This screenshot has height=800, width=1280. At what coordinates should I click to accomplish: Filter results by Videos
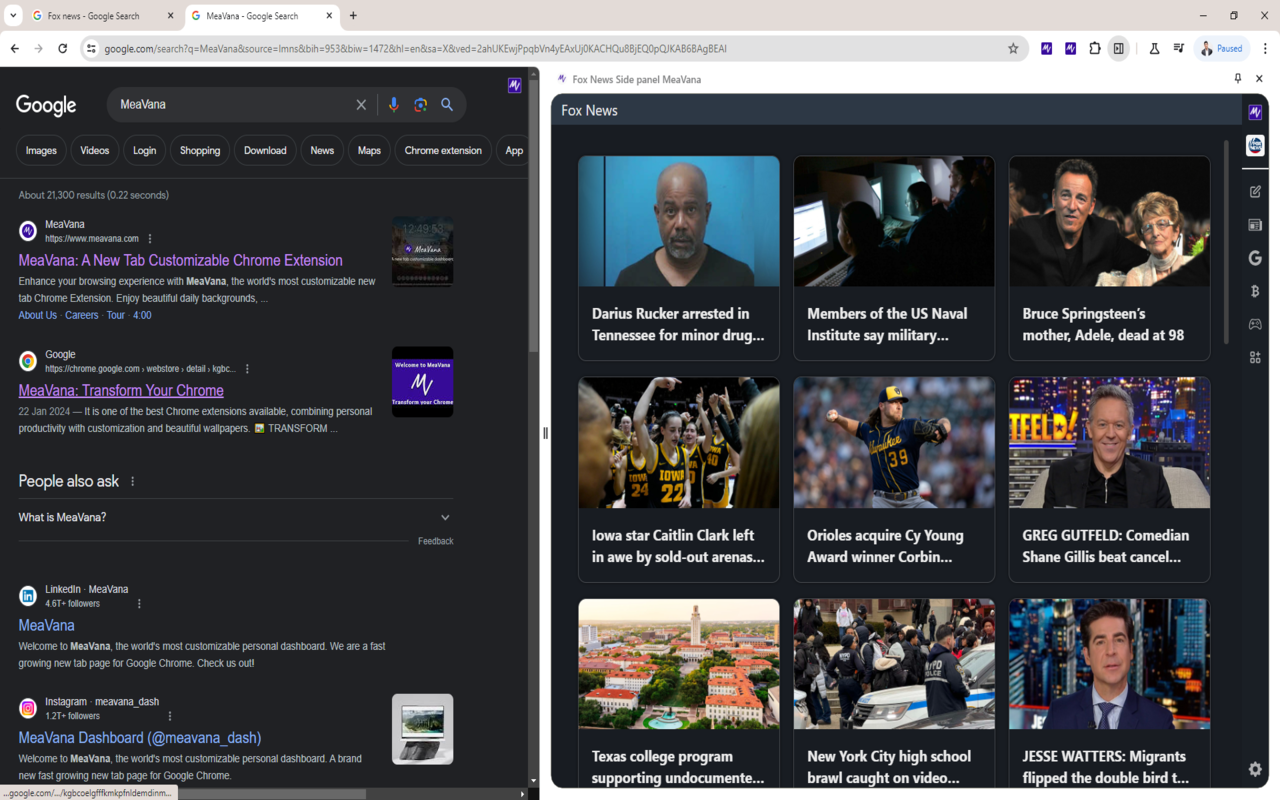(95, 150)
